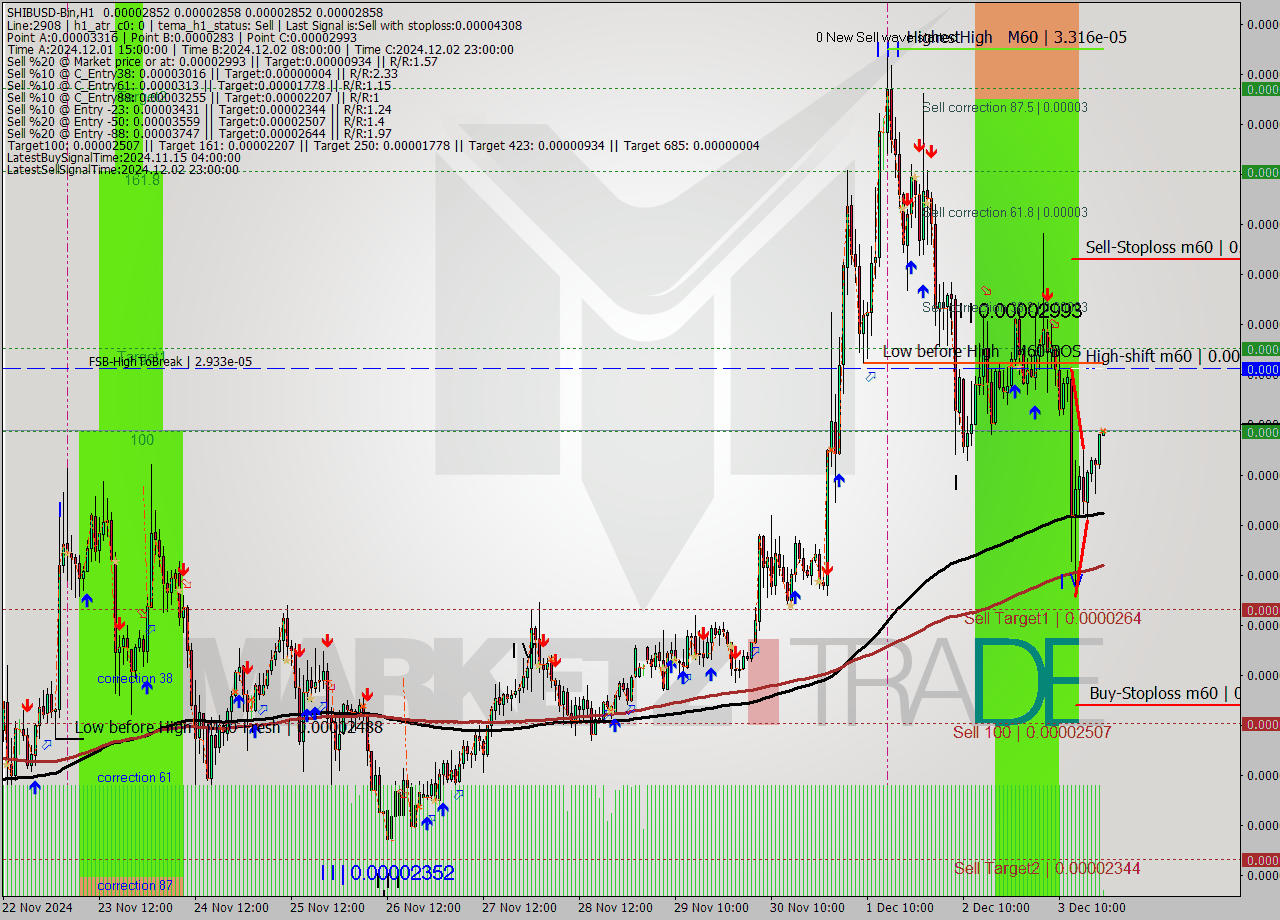
Task: Click the '24 Nov 12:00' time axis label
Action: 231,907
